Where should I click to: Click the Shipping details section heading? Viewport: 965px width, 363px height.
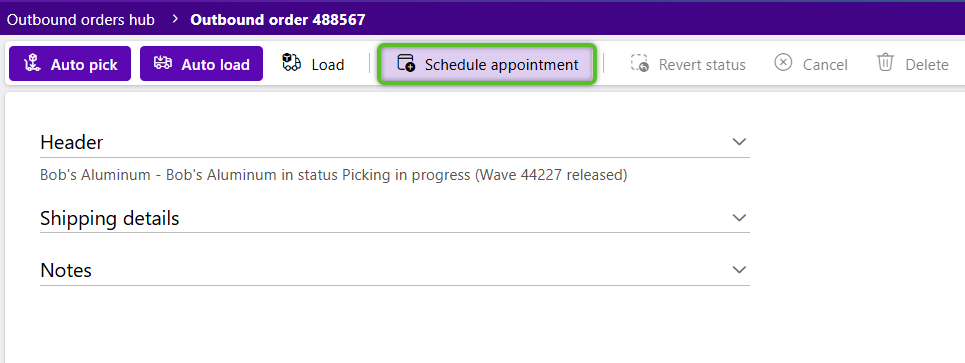coord(110,218)
